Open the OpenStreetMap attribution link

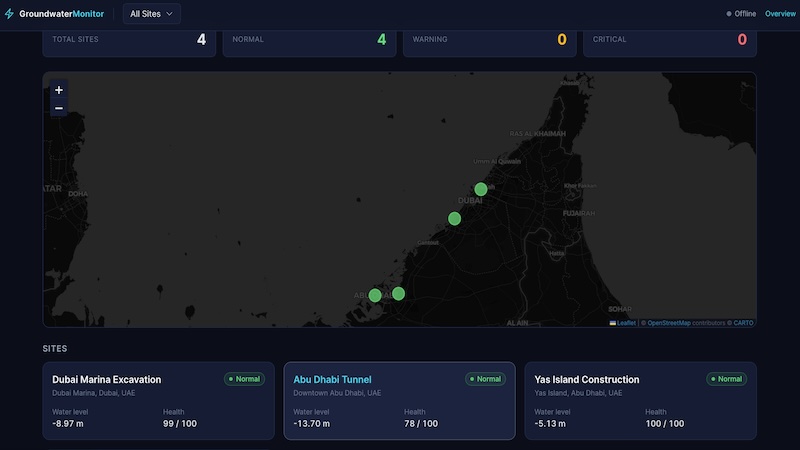669,323
